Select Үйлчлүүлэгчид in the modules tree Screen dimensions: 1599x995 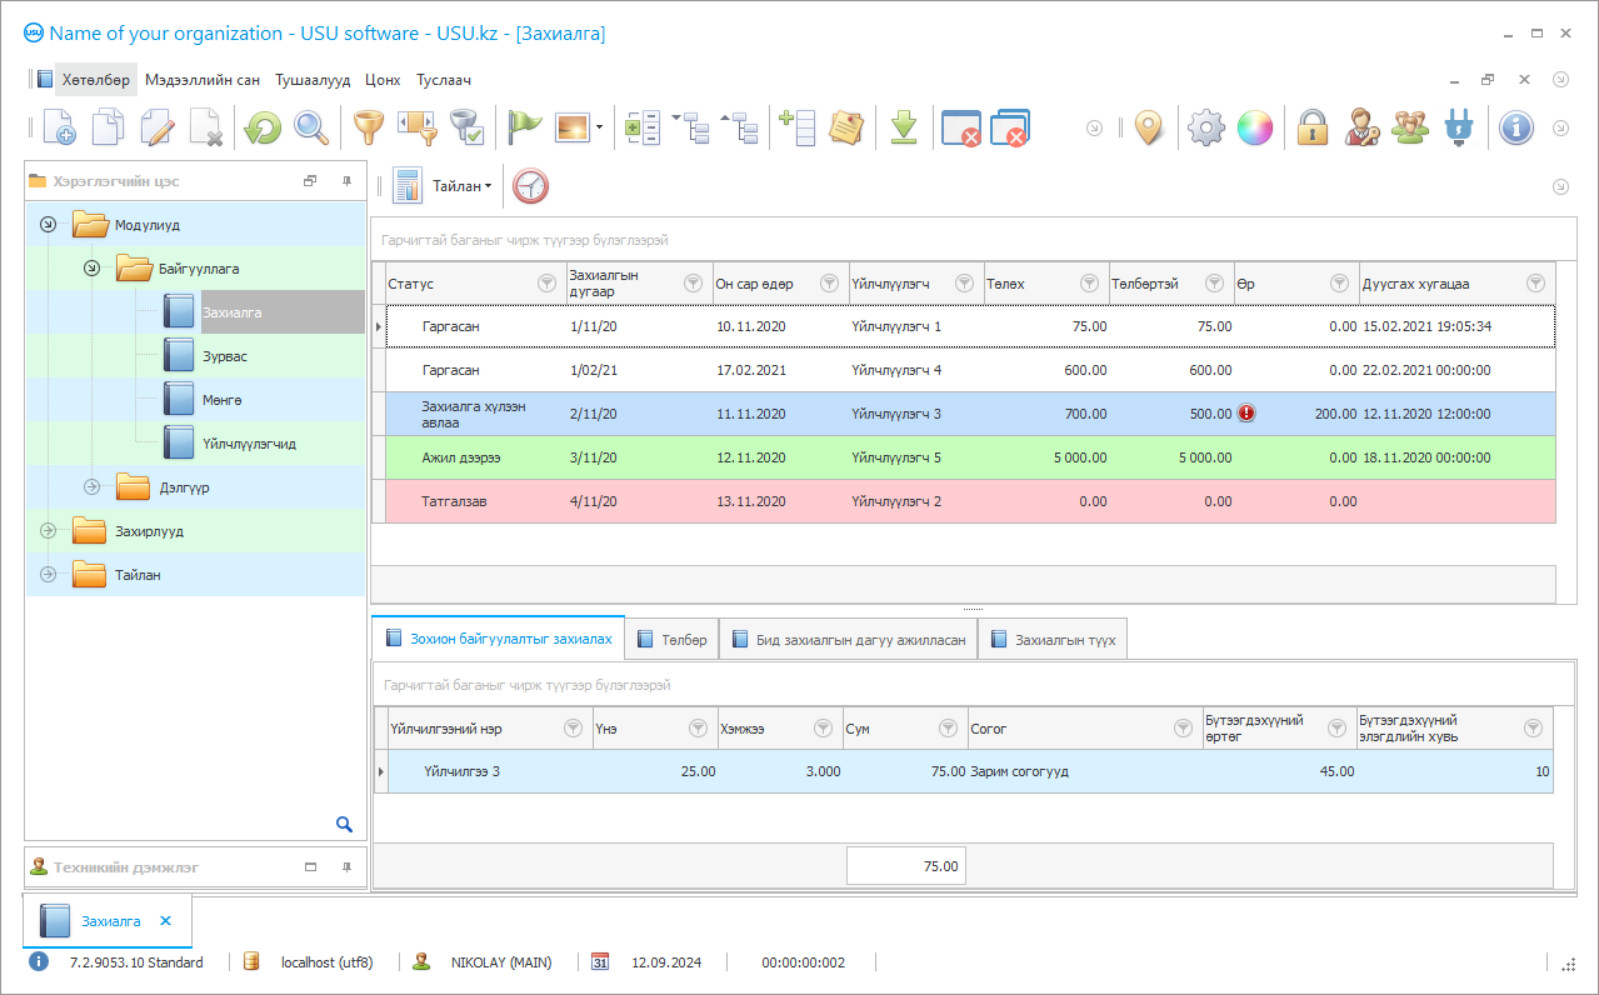249,444
